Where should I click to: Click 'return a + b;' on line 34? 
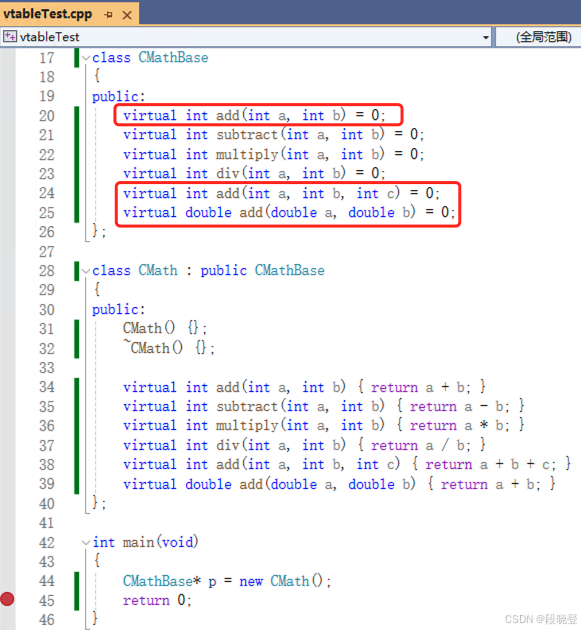420,387
